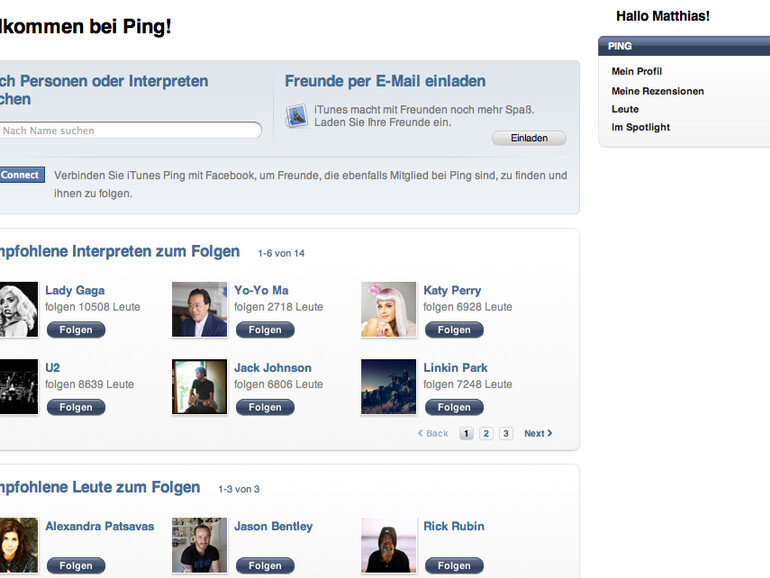770x578 pixels.
Task: Go to the Next artists page
Action: coord(538,434)
